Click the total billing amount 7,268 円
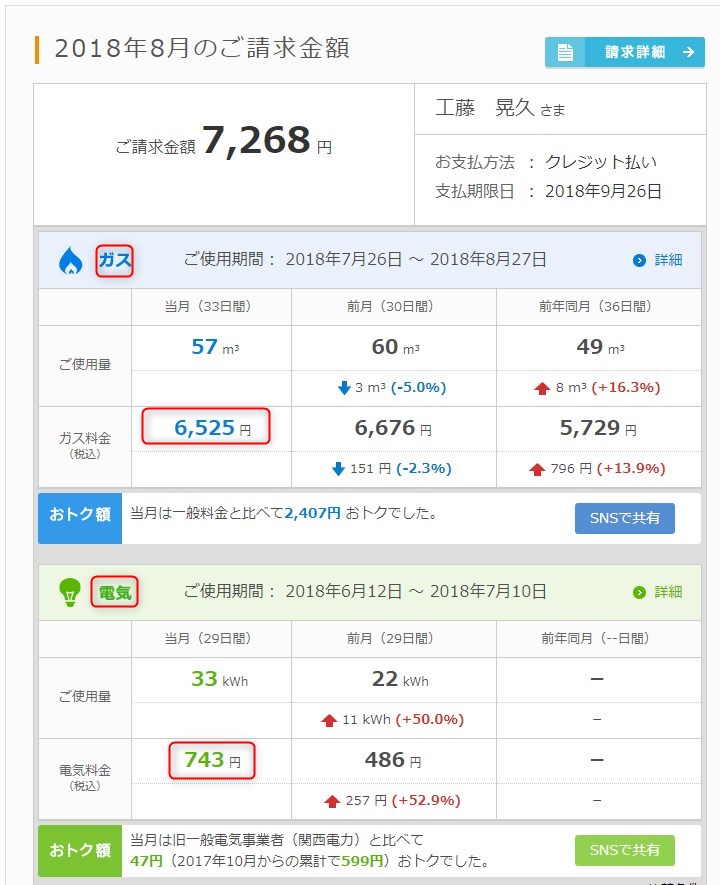This screenshot has height=885, width=720. coord(266,142)
